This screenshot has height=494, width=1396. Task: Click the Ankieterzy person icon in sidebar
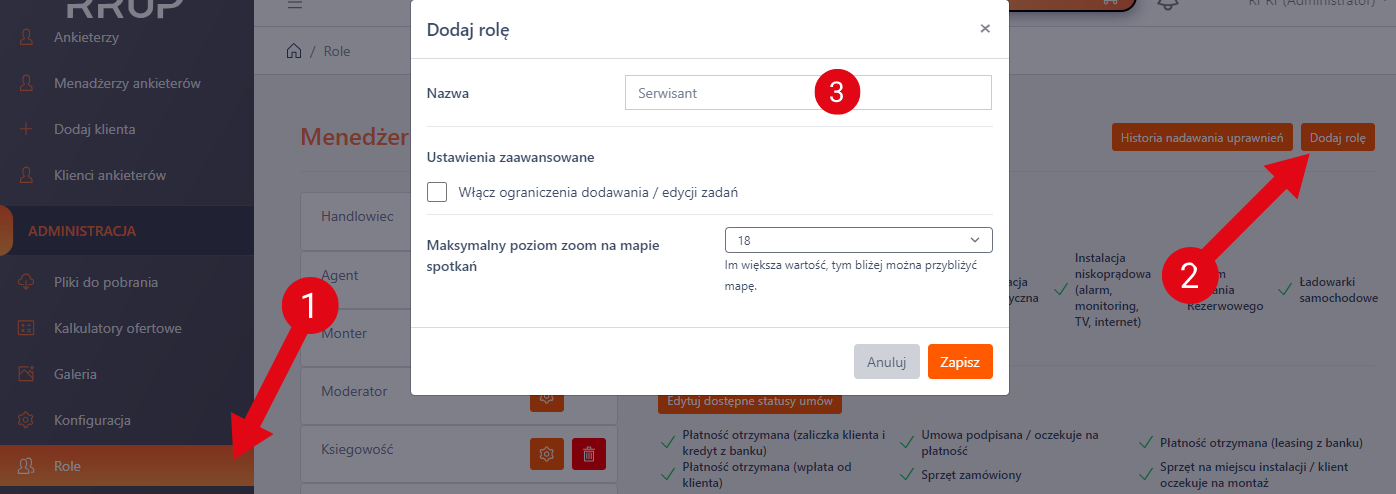pos(27,38)
